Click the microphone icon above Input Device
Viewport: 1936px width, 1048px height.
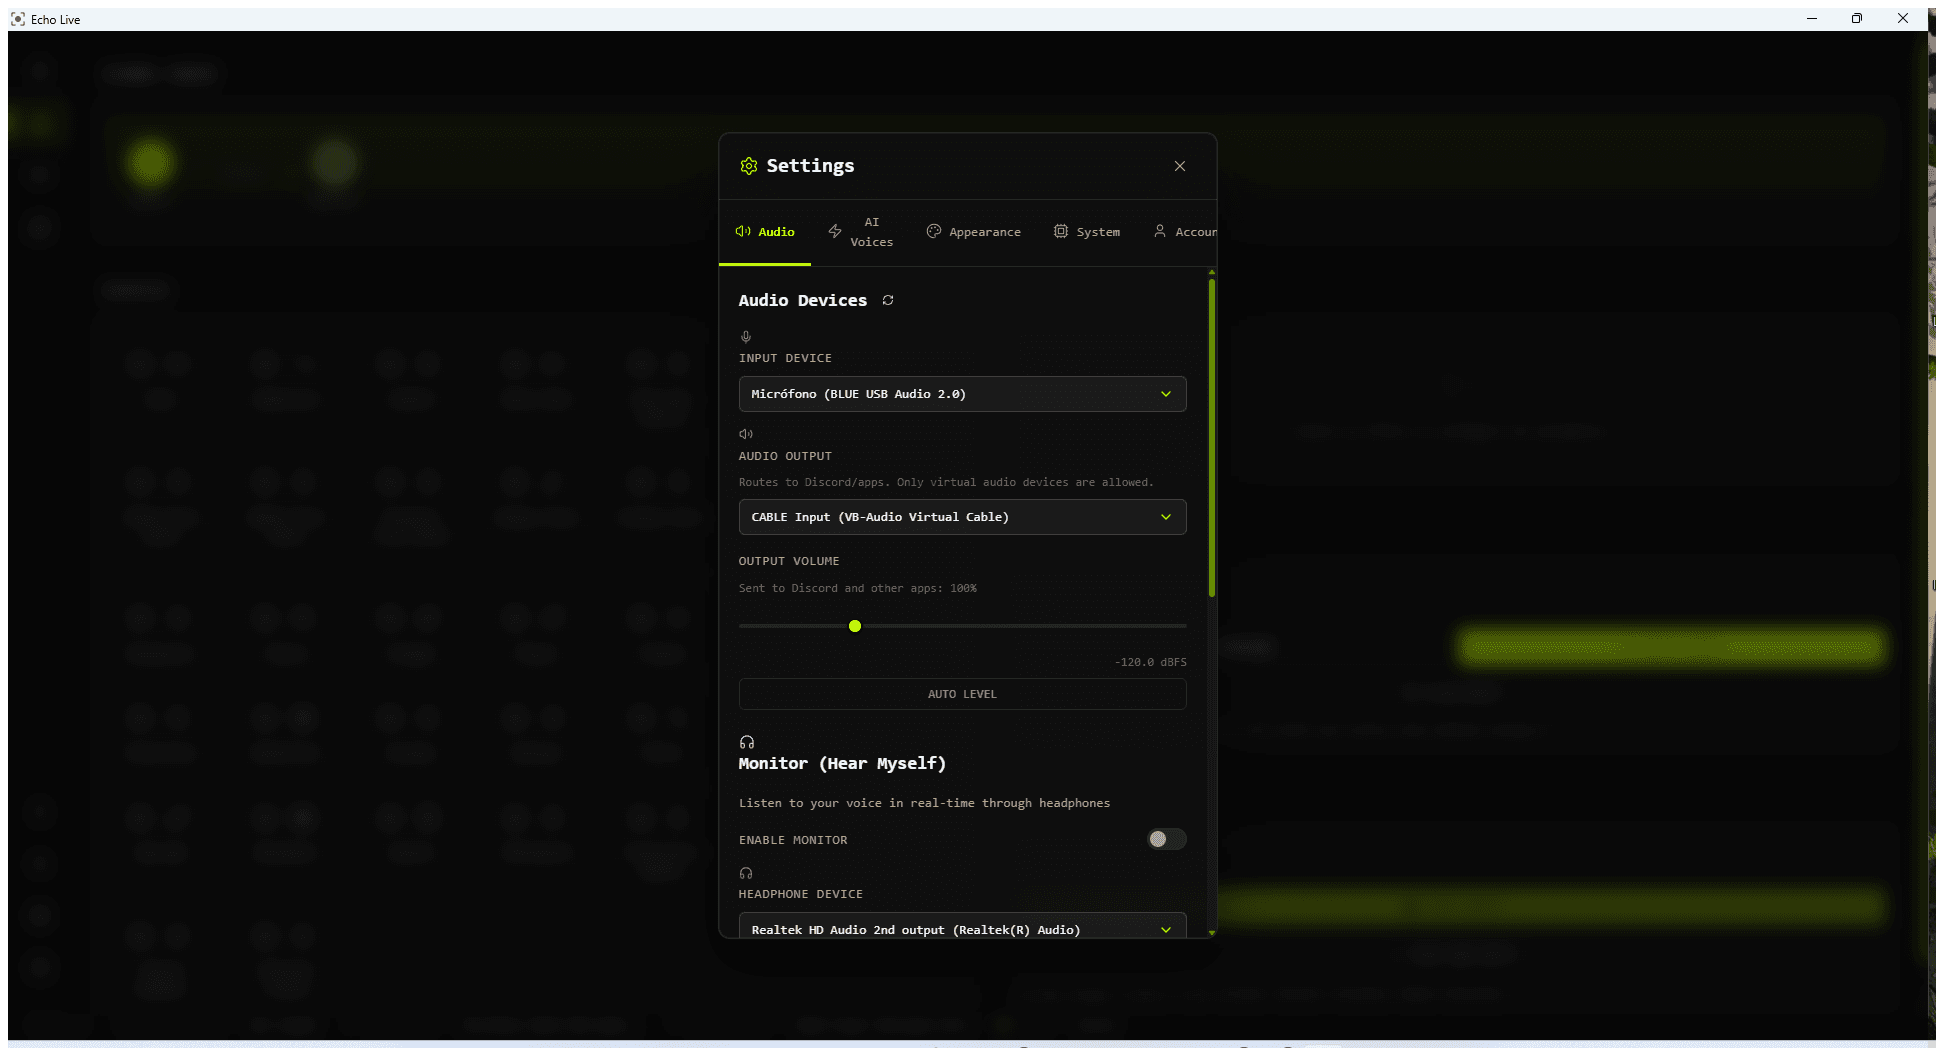pos(746,337)
